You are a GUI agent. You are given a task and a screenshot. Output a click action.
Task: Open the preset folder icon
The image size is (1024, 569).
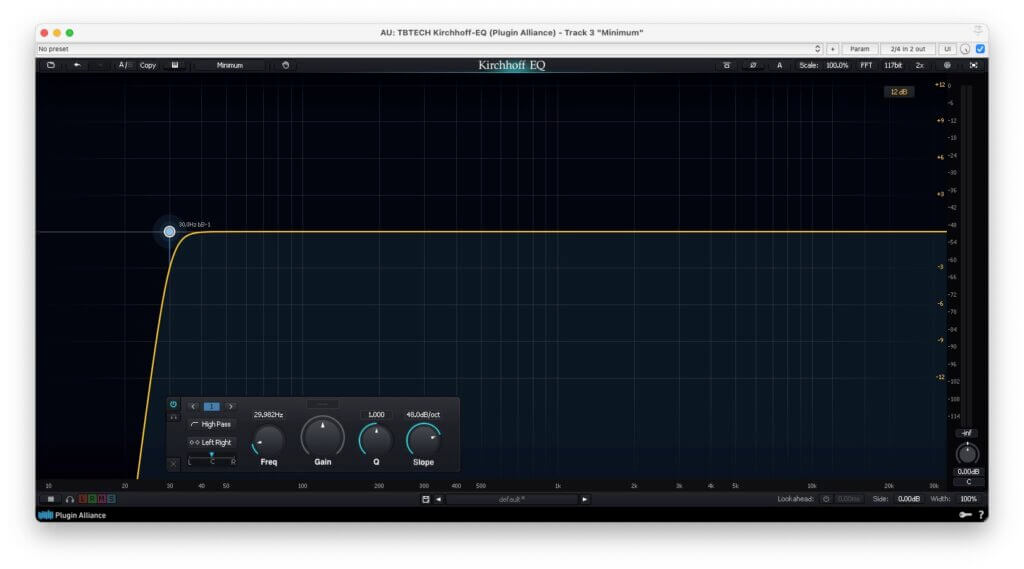(x=51, y=65)
